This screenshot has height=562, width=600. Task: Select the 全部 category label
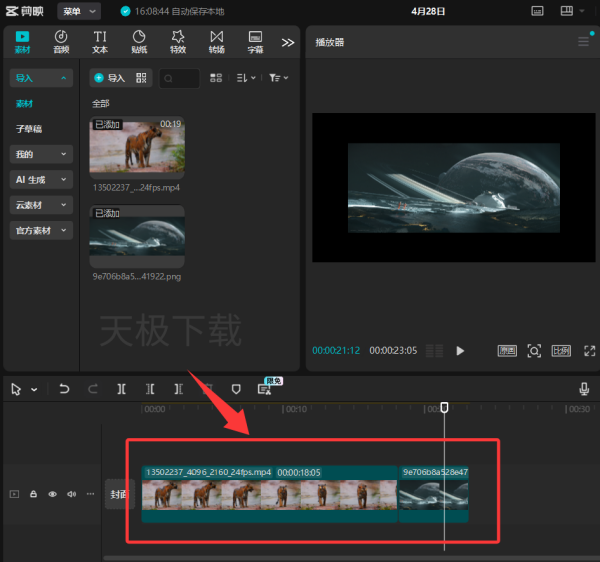(x=101, y=103)
